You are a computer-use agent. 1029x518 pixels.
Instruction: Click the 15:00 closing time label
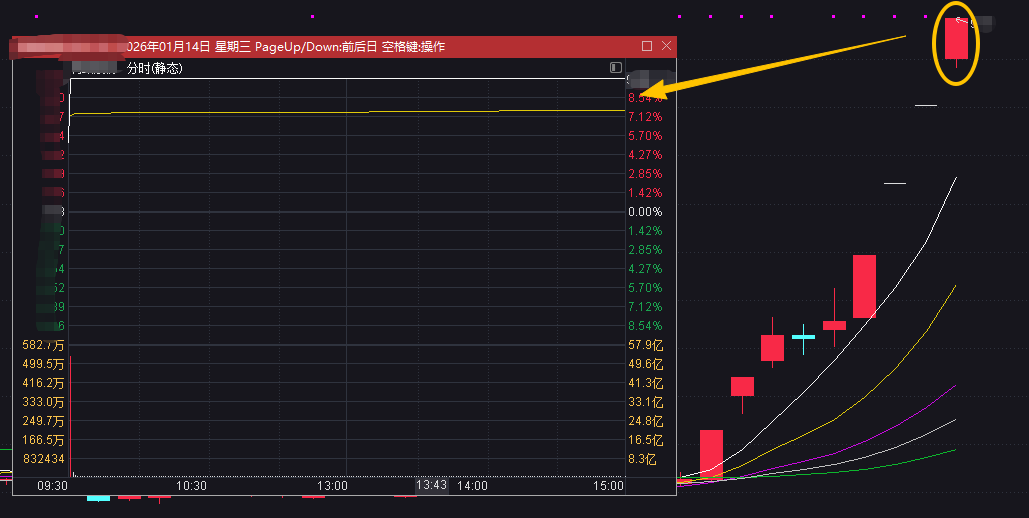coord(608,486)
